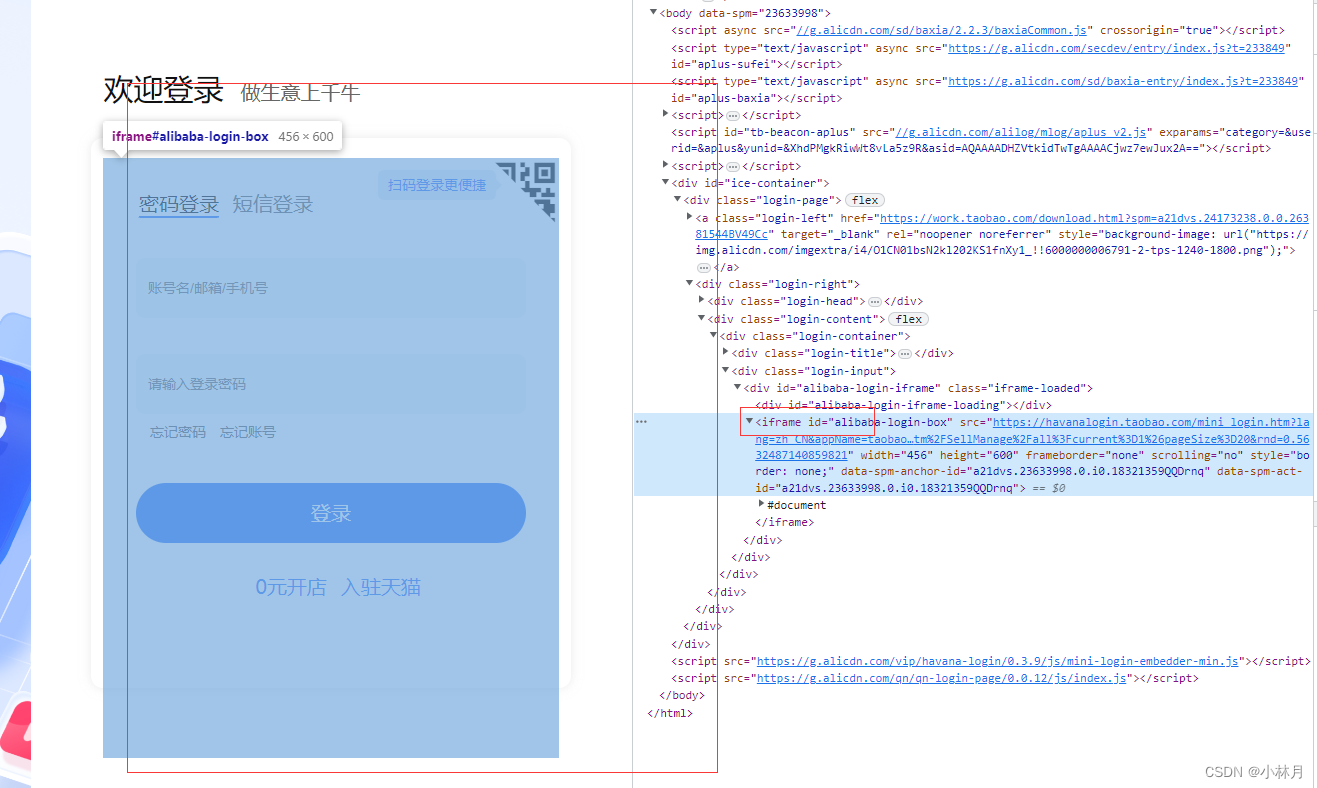Collapse the body element node
The height and width of the screenshot is (788, 1317).
click(x=654, y=13)
